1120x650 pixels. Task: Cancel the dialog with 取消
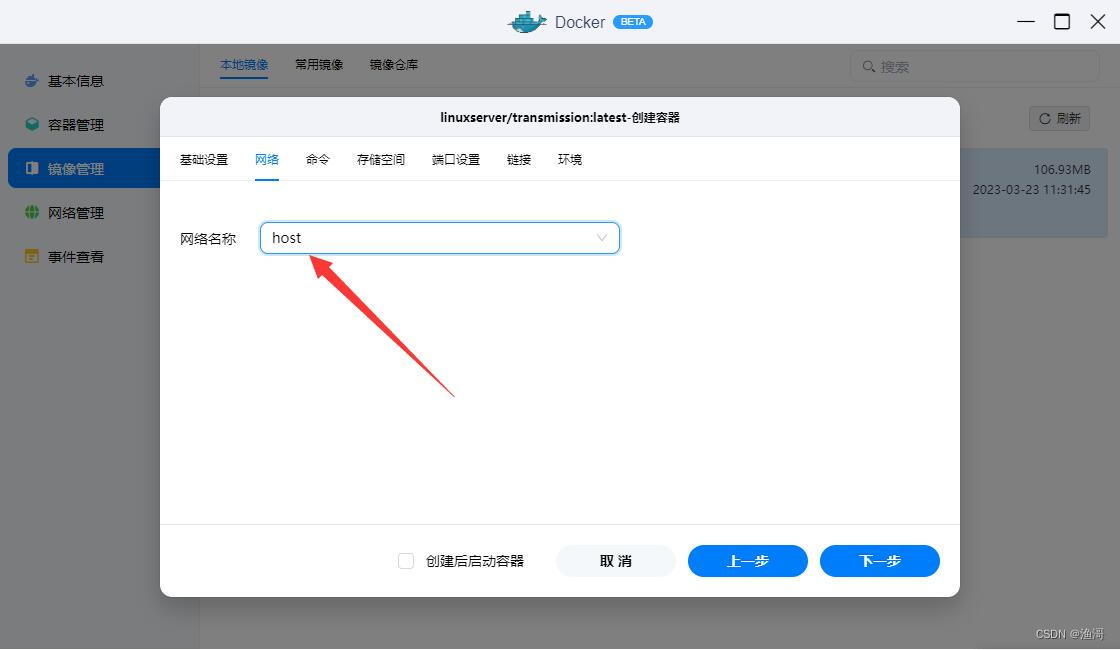click(x=615, y=561)
